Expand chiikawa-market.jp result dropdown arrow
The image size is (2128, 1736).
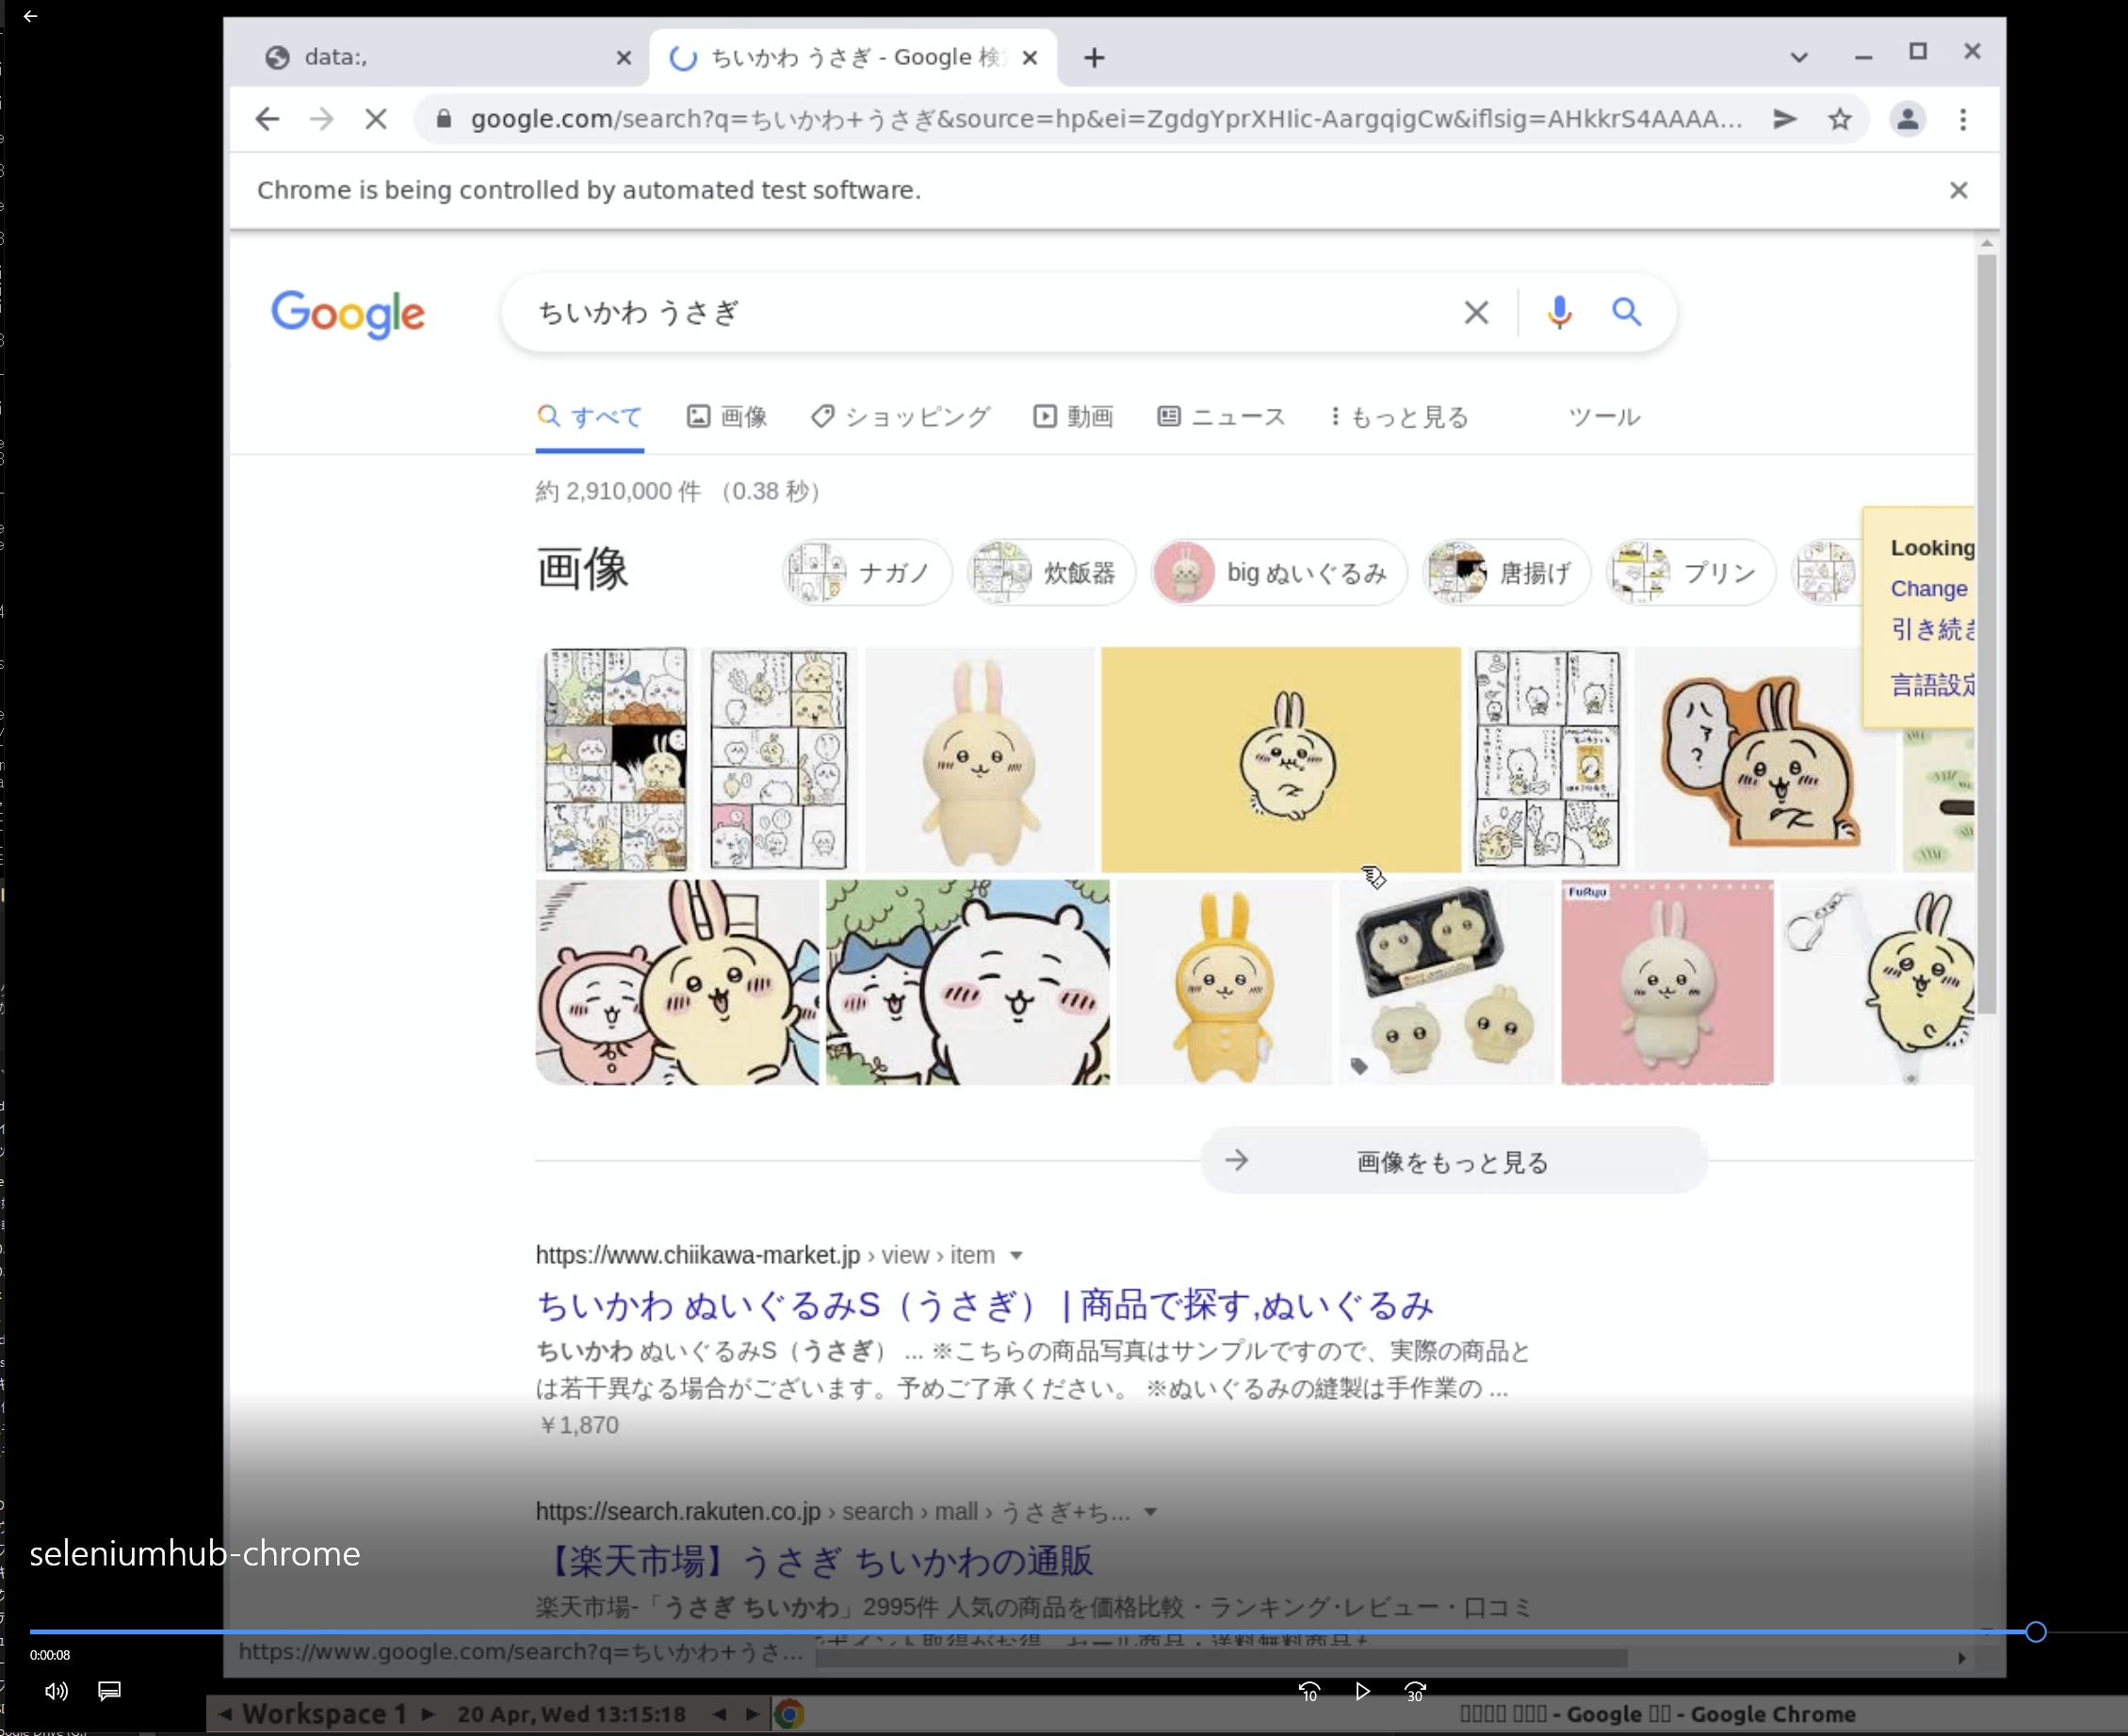click(x=1016, y=1256)
